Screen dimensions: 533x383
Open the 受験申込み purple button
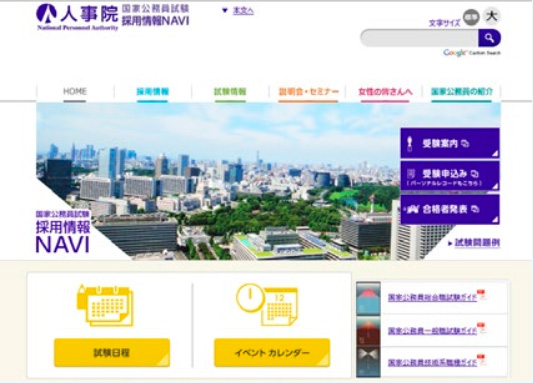[x=450, y=176]
